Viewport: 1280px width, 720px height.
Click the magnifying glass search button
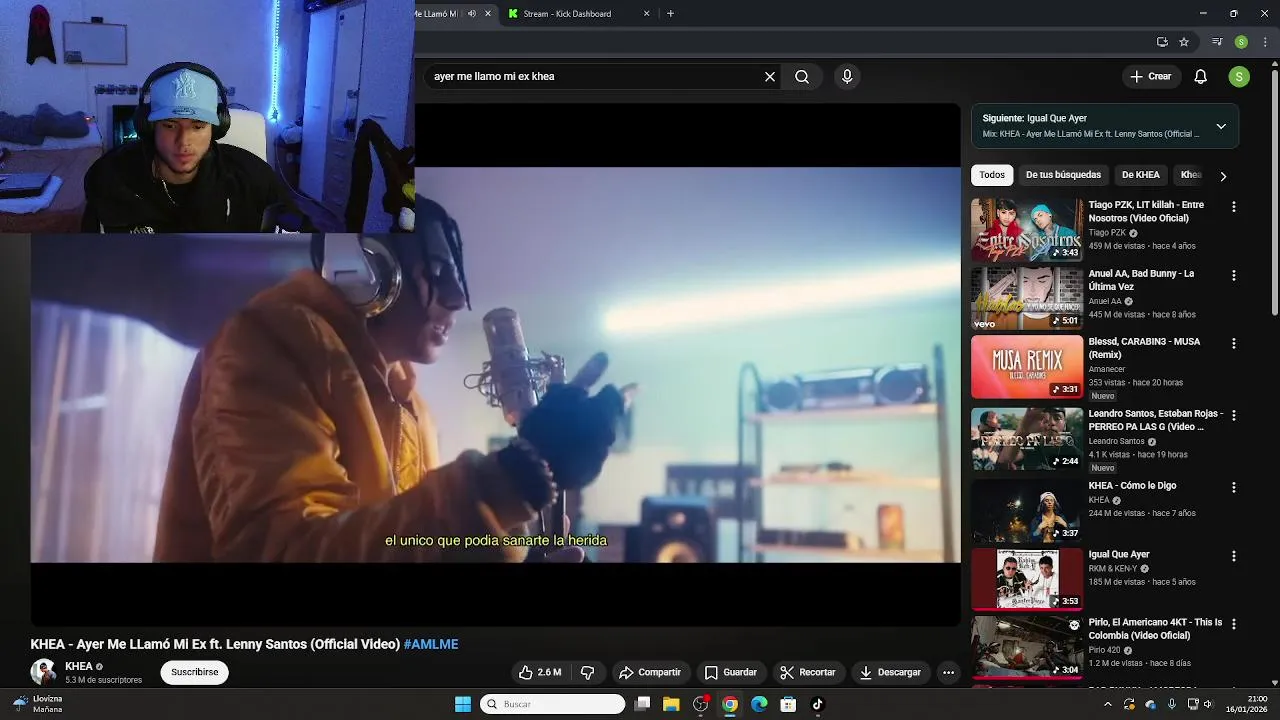[802, 77]
